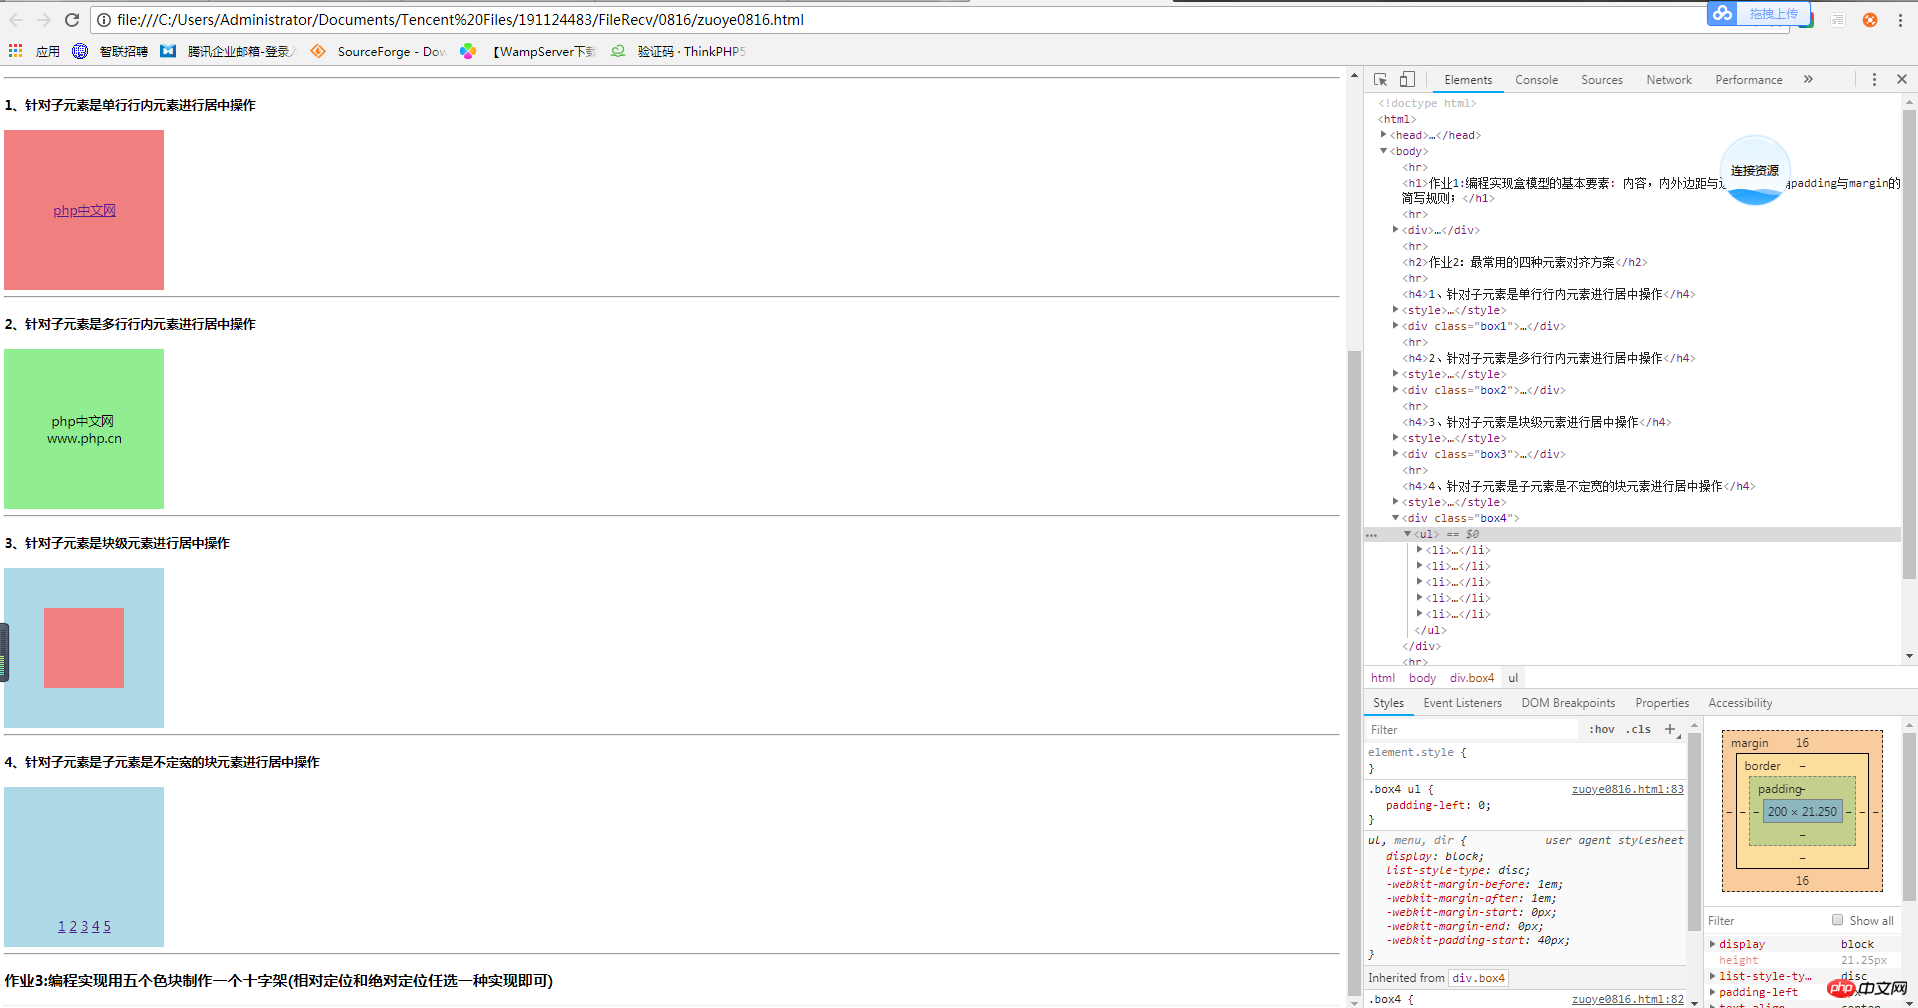The height and width of the screenshot is (1008, 1918).
Task: Switch to the Sources tab
Action: 1602,79
